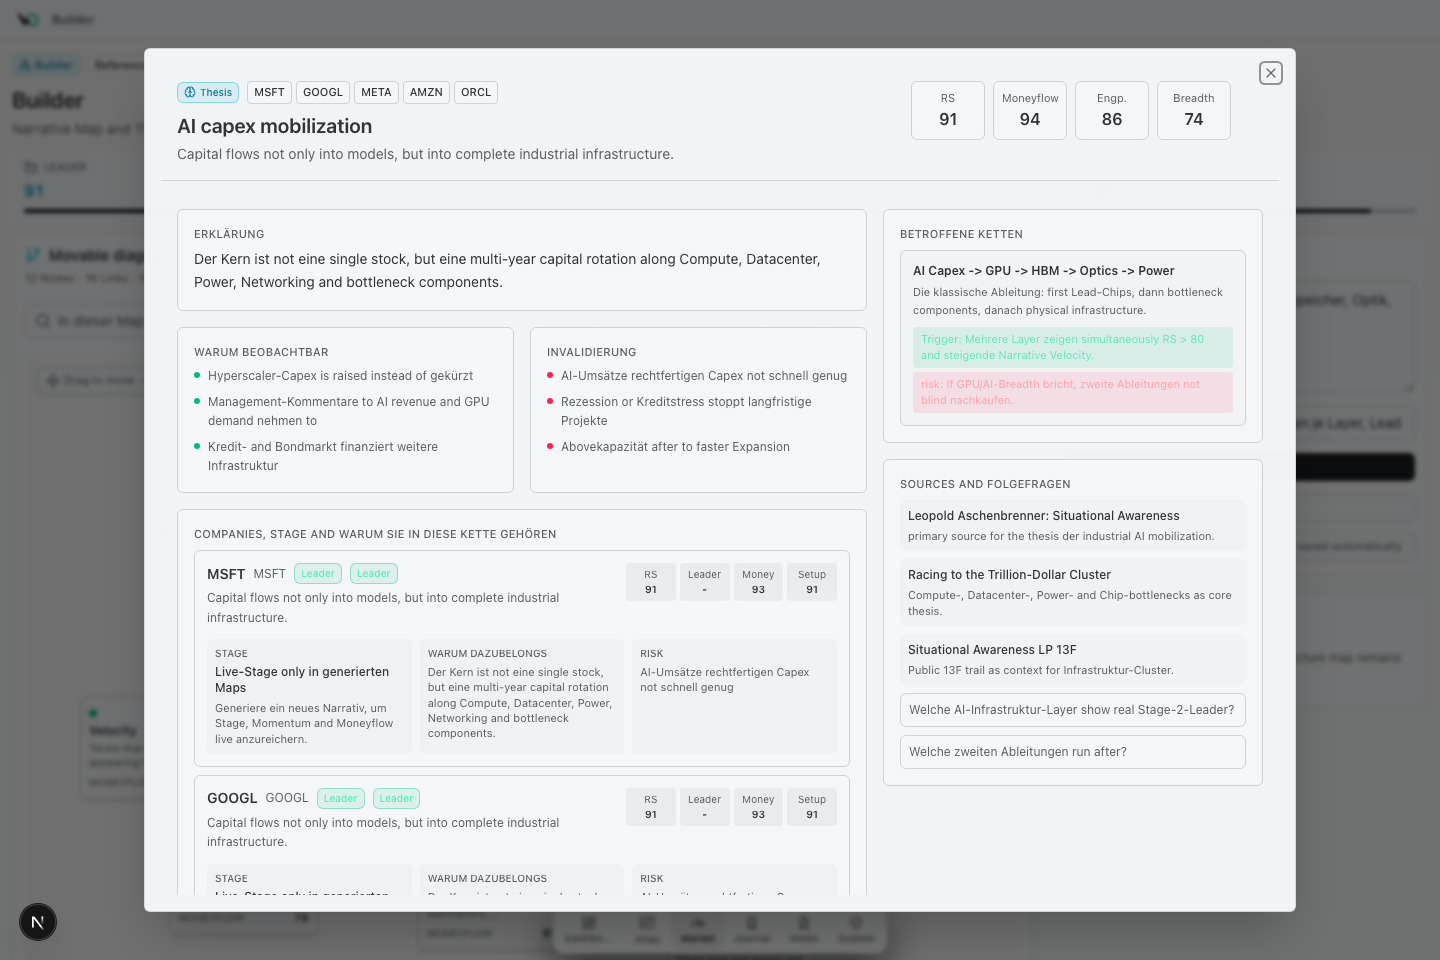Click the Money 93 box in MSFT row
The height and width of the screenshot is (960, 1440).
coord(758,582)
